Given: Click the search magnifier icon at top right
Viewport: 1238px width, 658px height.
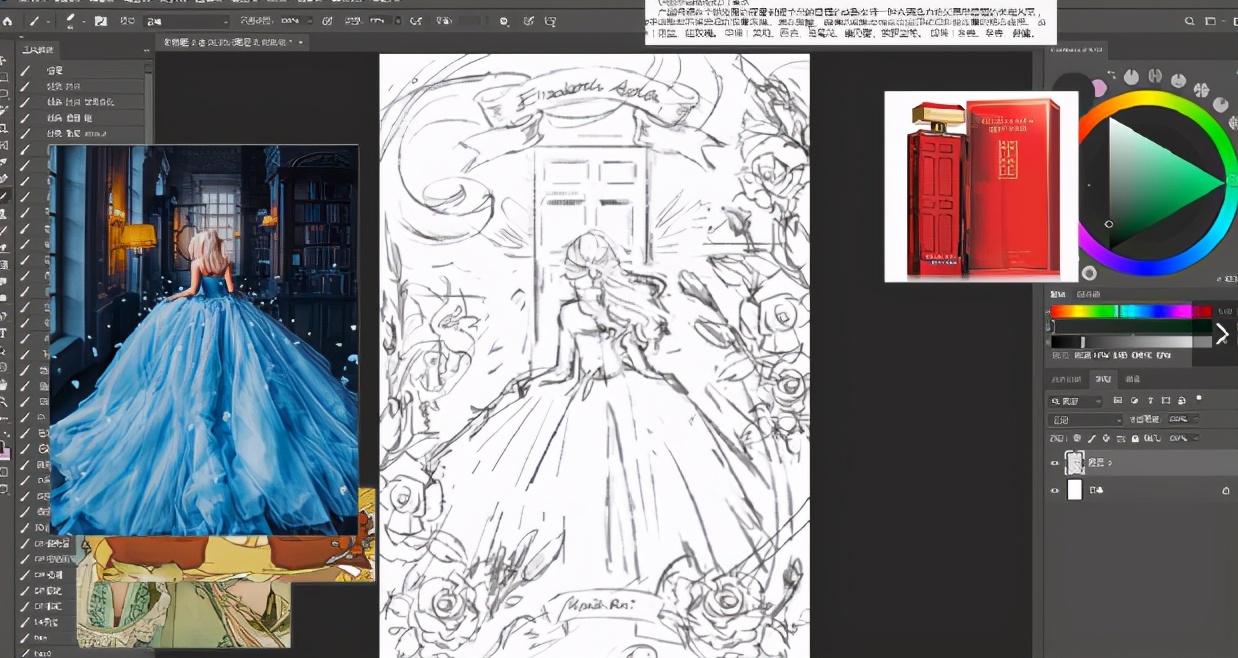Looking at the screenshot, I should (x=1189, y=21).
